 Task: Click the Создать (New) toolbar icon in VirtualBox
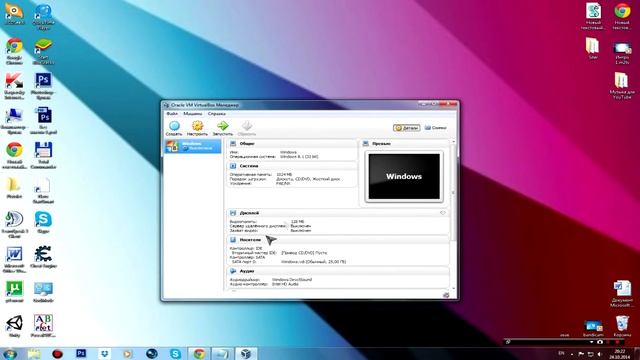174,128
